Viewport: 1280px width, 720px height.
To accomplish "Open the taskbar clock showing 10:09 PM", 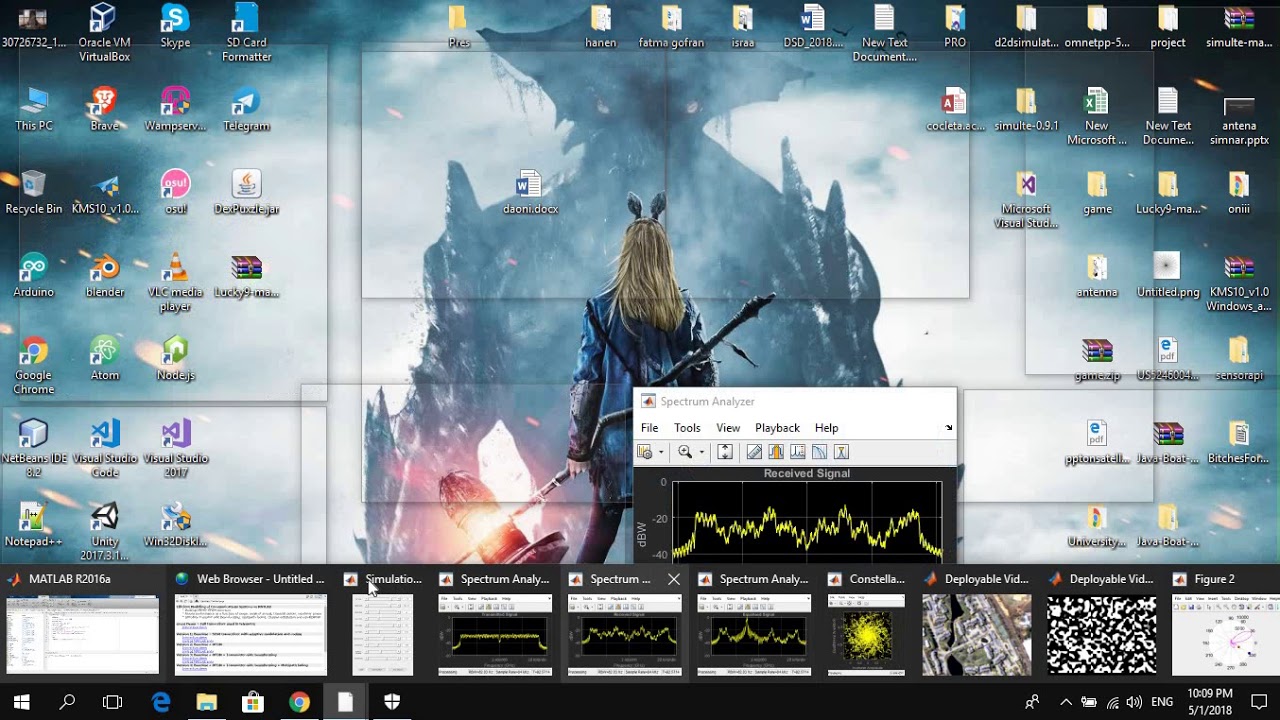I will tap(1211, 702).
